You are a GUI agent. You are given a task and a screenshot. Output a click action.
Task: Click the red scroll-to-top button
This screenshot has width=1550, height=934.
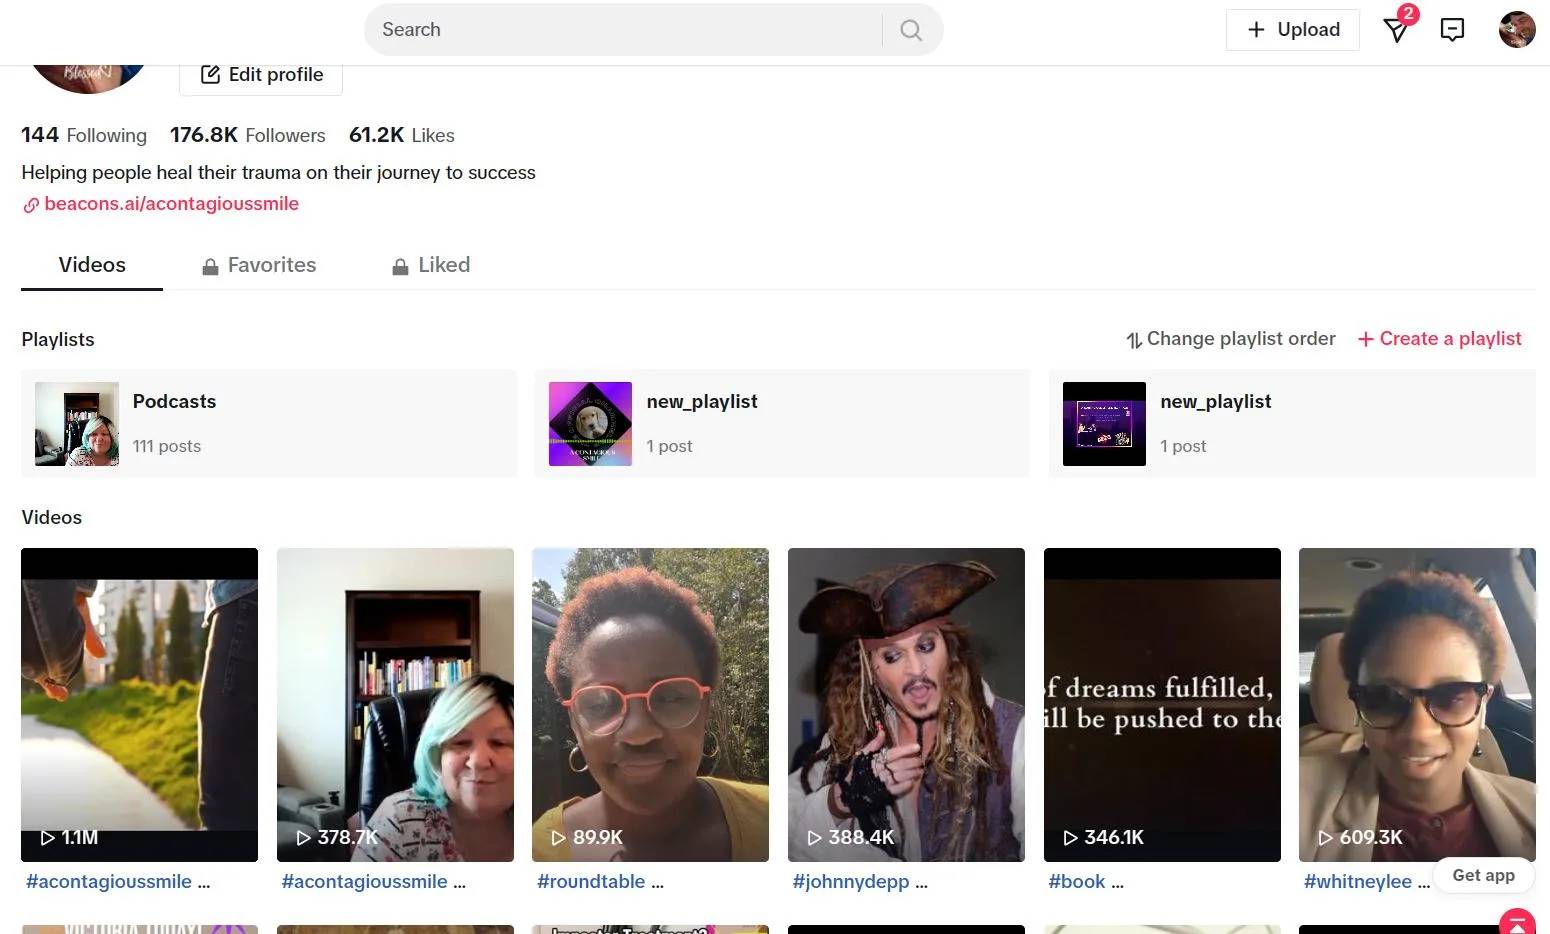[x=1517, y=922]
